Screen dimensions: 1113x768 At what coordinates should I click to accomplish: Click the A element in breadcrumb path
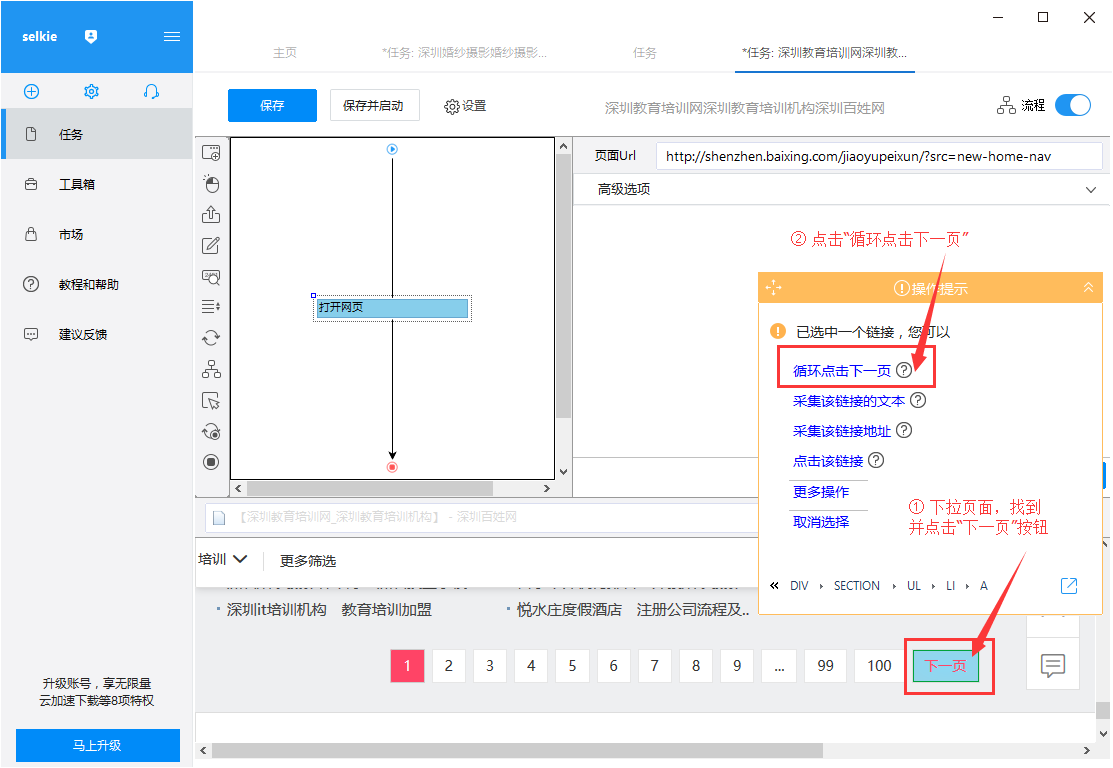[984, 586]
